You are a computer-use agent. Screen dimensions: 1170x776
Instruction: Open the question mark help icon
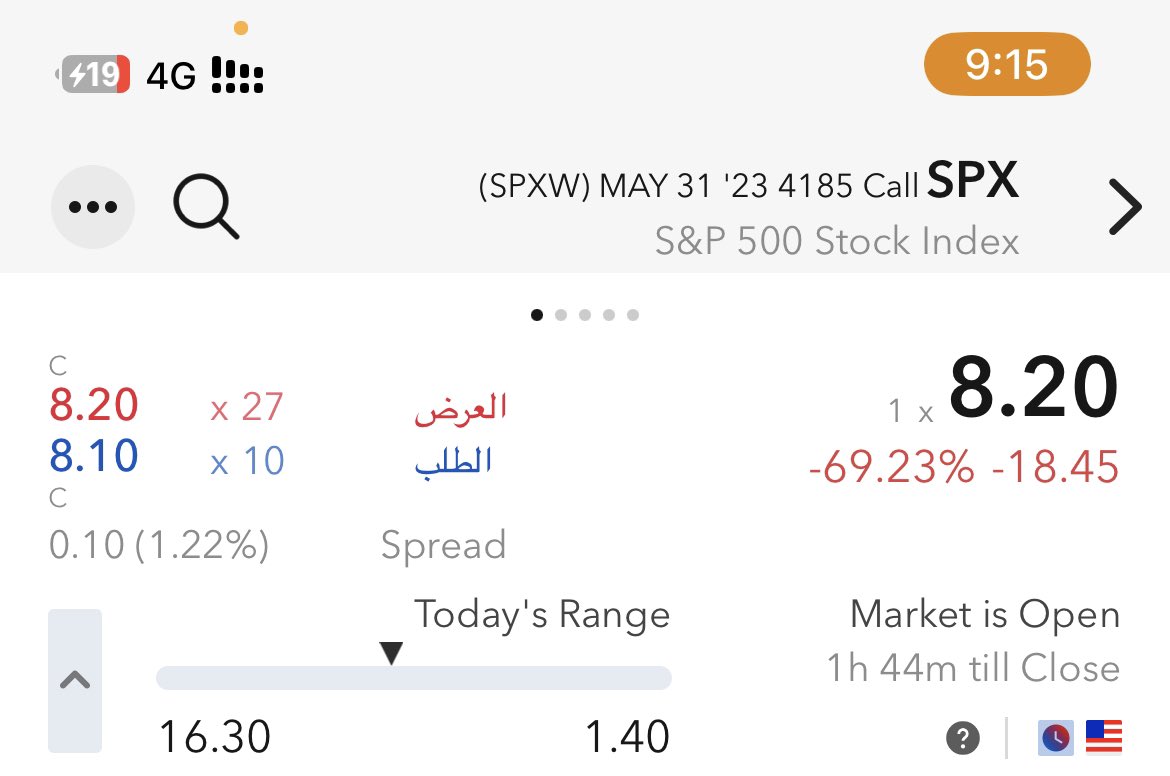coord(963,739)
